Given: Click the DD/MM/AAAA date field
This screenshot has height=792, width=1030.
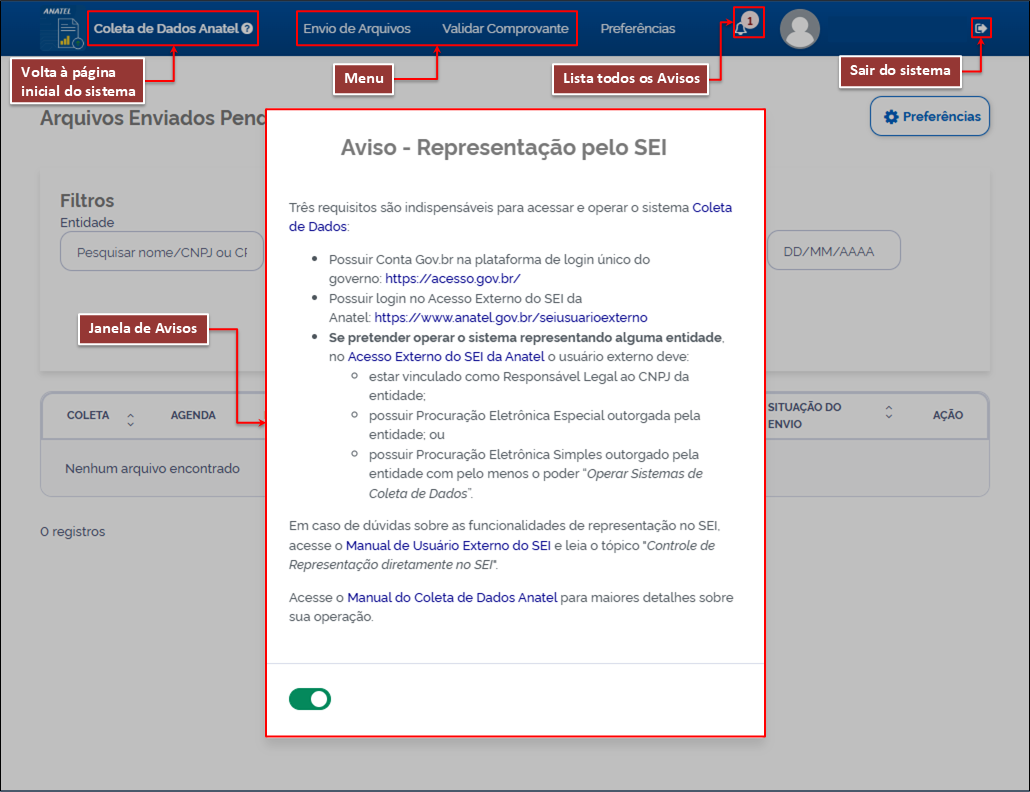Looking at the screenshot, I should coord(833,251).
